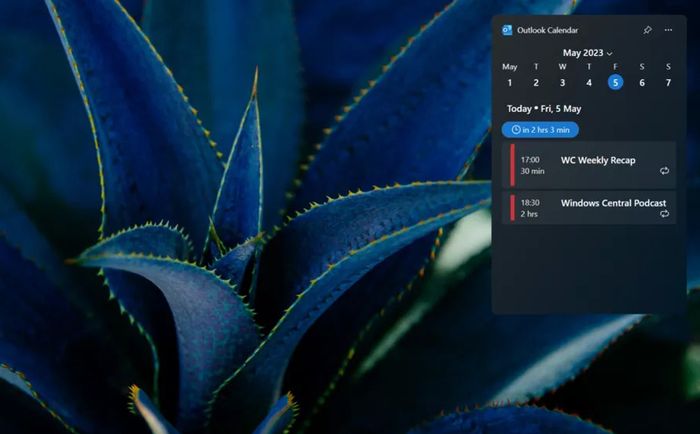The image size is (700, 434).
Task: Click the 'in 2 hrs 3 min' pill
Action: 540,130
